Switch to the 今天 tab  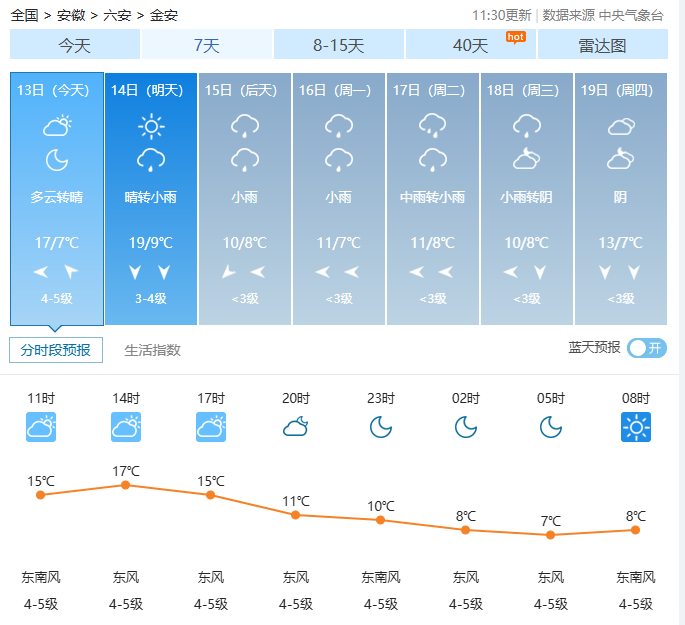click(x=74, y=45)
